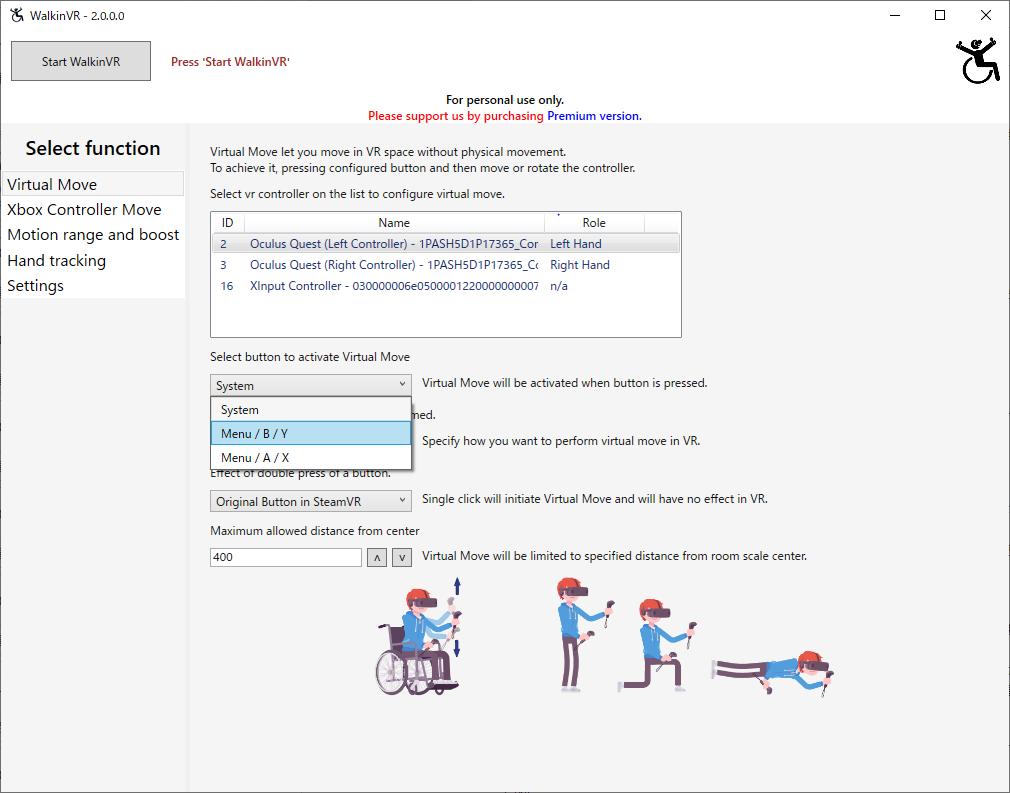The height and width of the screenshot is (793, 1010).
Task: Click the wheelchair logo icon
Action: (978, 61)
